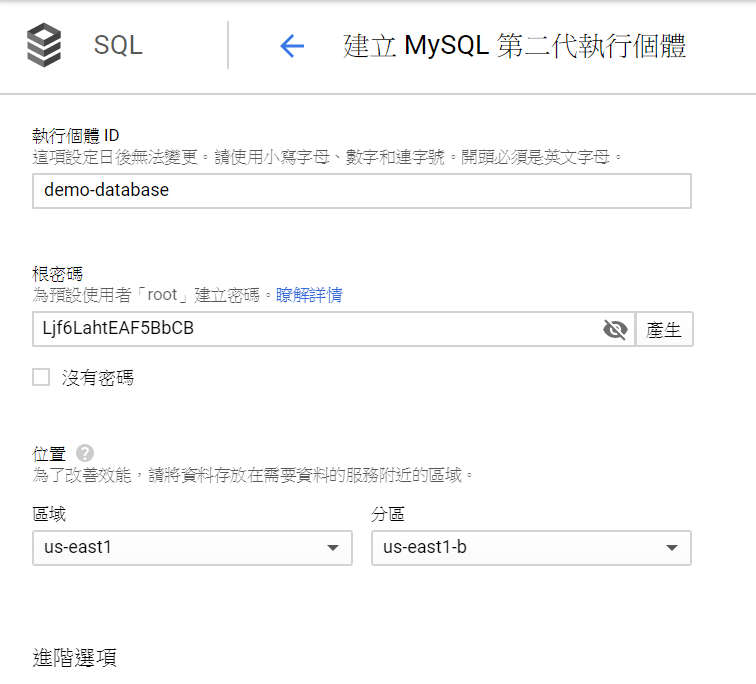This screenshot has height=684, width=756.
Task: Focus the demo-database instance ID field
Action: coord(362,191)
